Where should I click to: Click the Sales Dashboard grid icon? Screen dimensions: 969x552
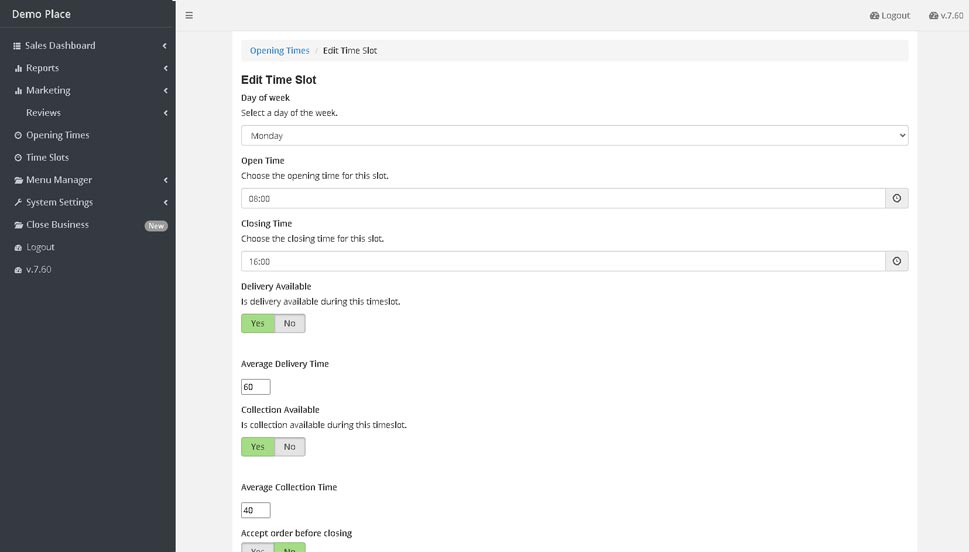17,46
